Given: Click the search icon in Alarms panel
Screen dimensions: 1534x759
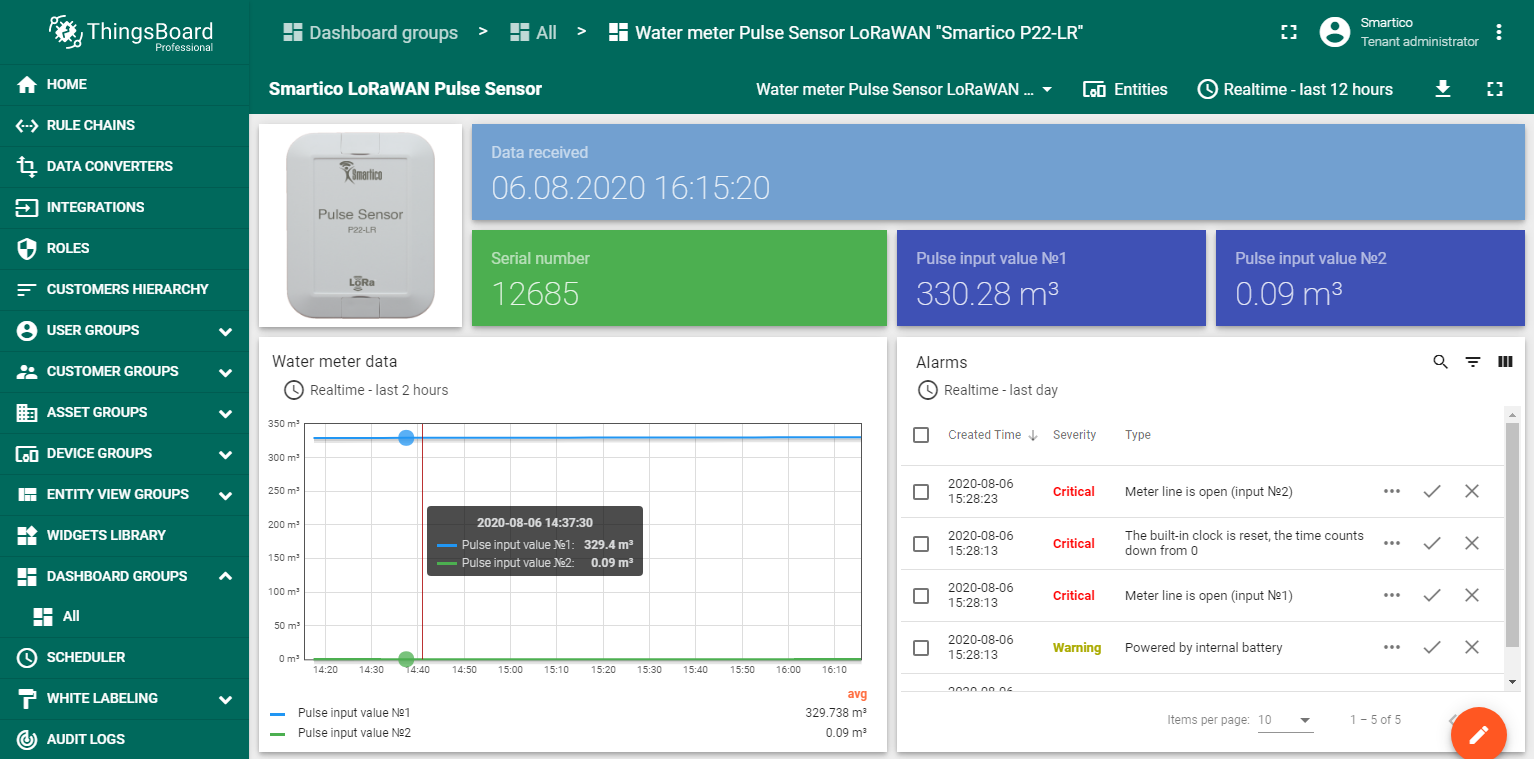Looking at the screenshot, I should (x=1440, y=362).
